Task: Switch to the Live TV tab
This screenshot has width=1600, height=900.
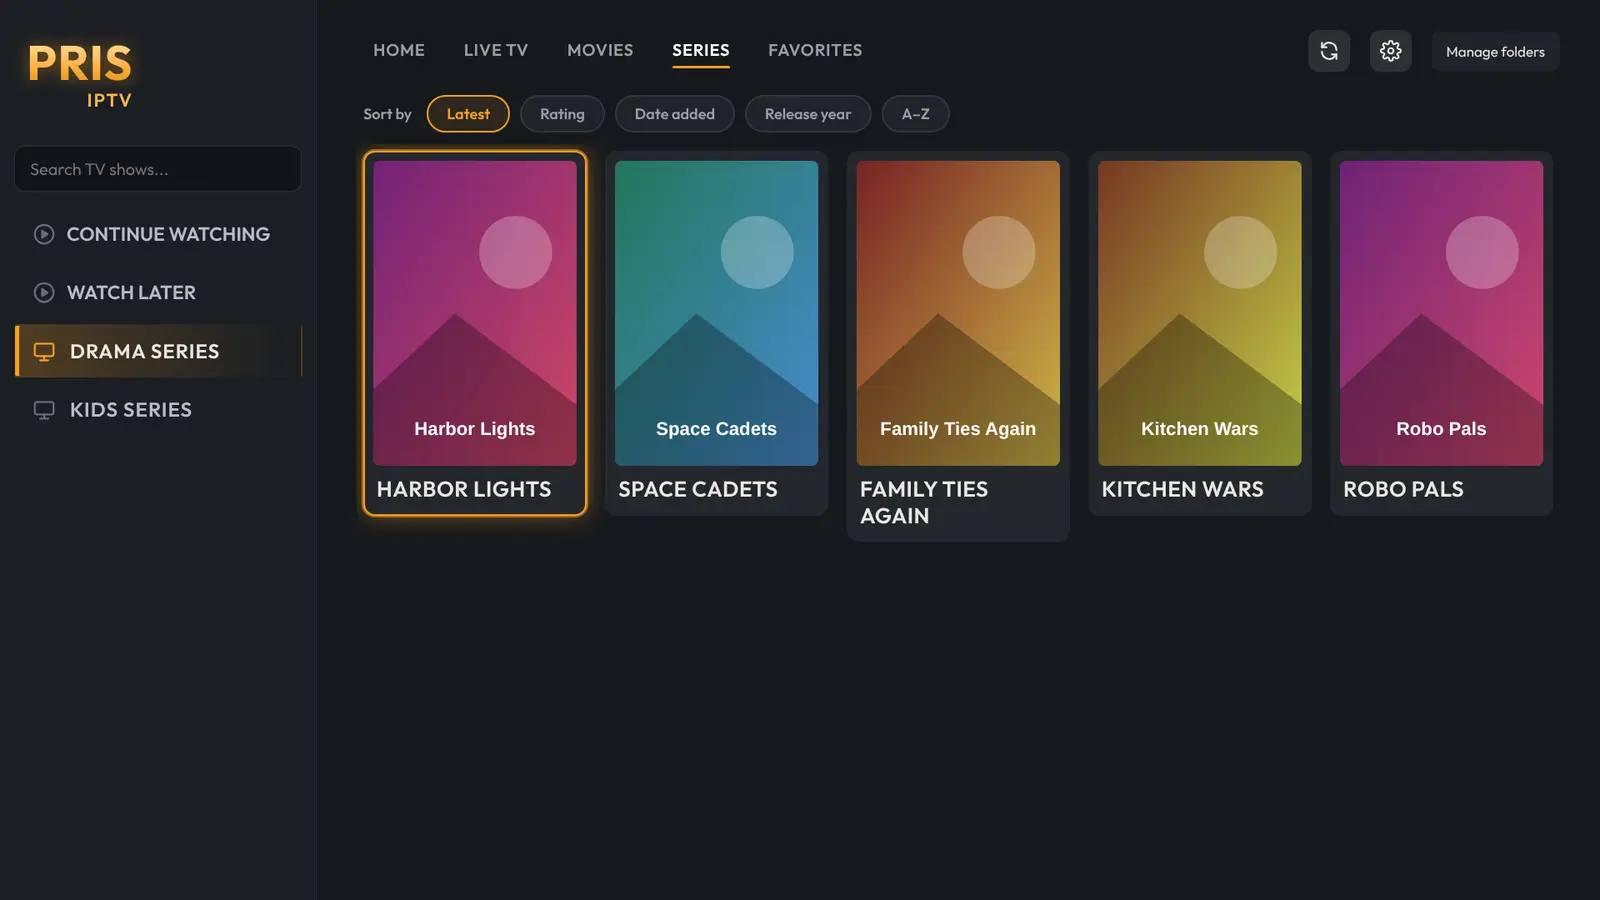Action: point(496,50)
